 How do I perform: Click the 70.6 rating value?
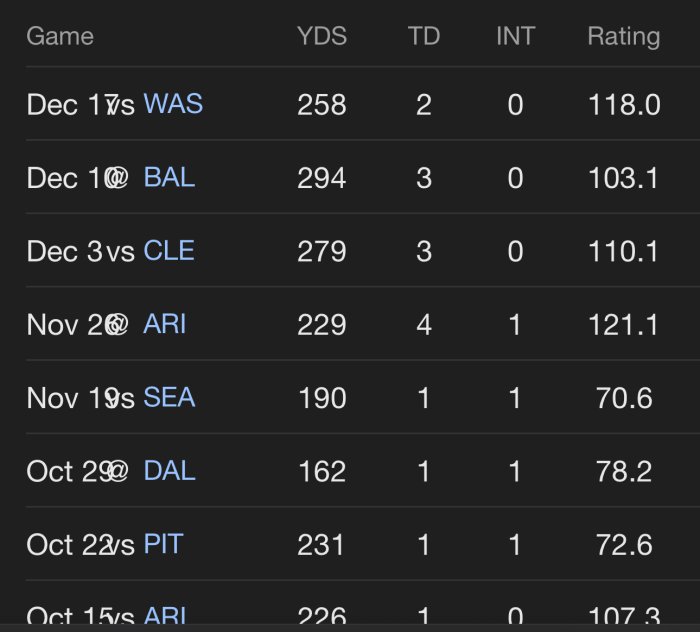tap(623, 398)
